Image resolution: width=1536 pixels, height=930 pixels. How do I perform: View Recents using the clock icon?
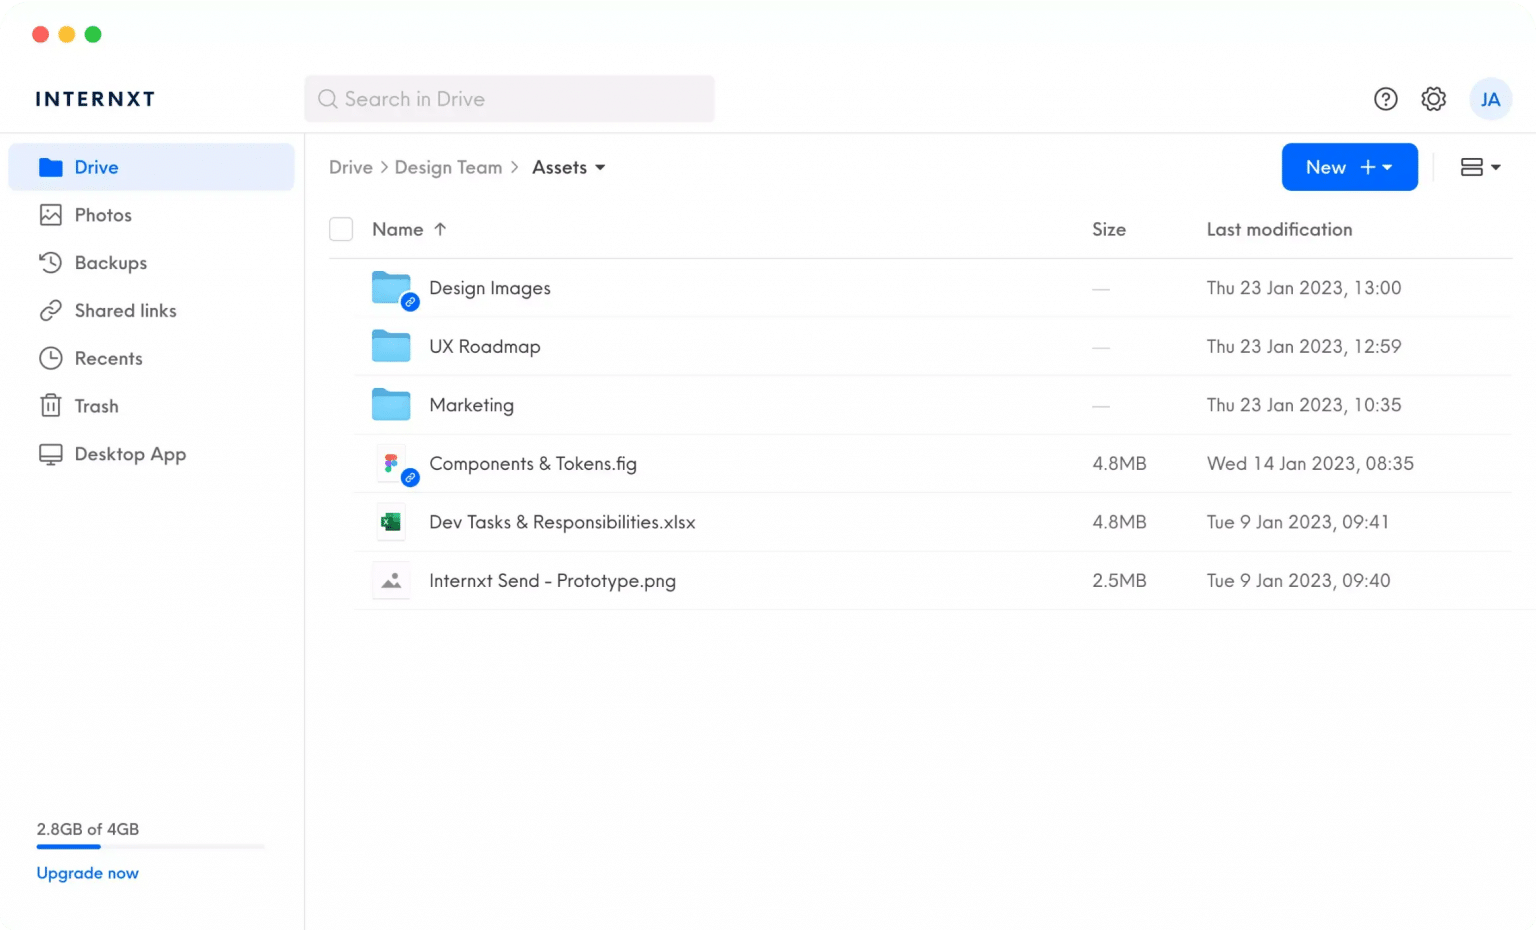click(51, 358)
